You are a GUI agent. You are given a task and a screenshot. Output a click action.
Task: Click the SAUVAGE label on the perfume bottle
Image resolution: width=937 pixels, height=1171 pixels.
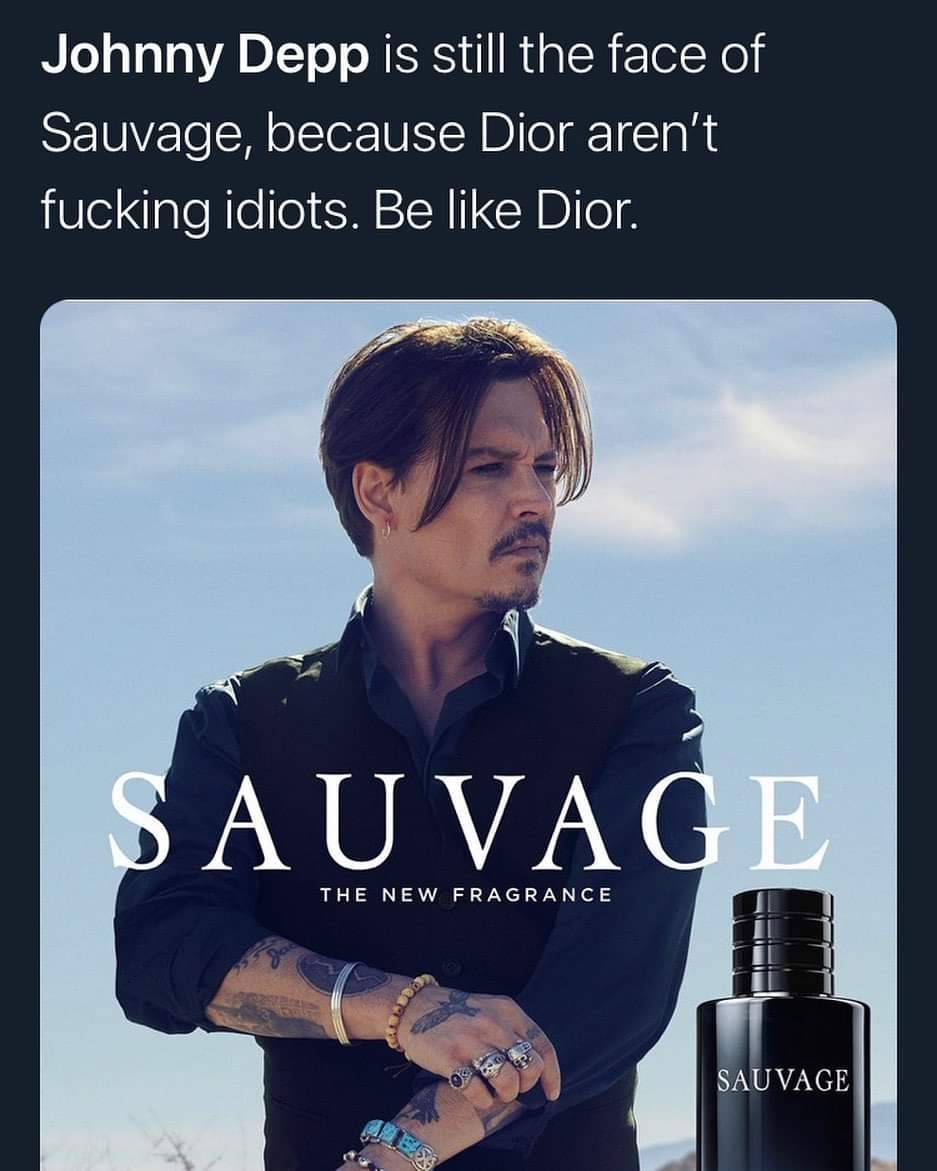(x=783, y=1080)
